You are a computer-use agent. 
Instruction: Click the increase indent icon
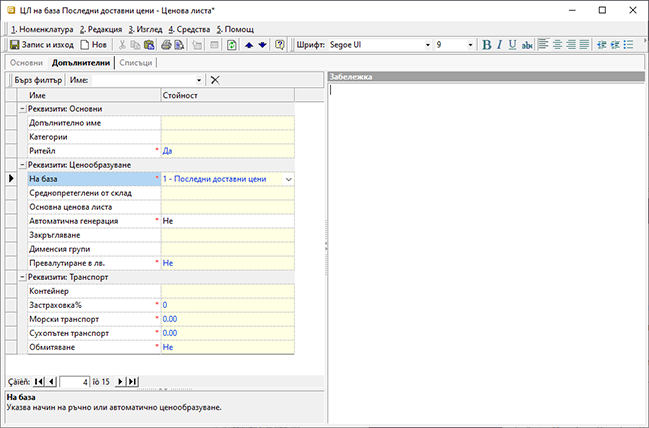pos(615,45)
